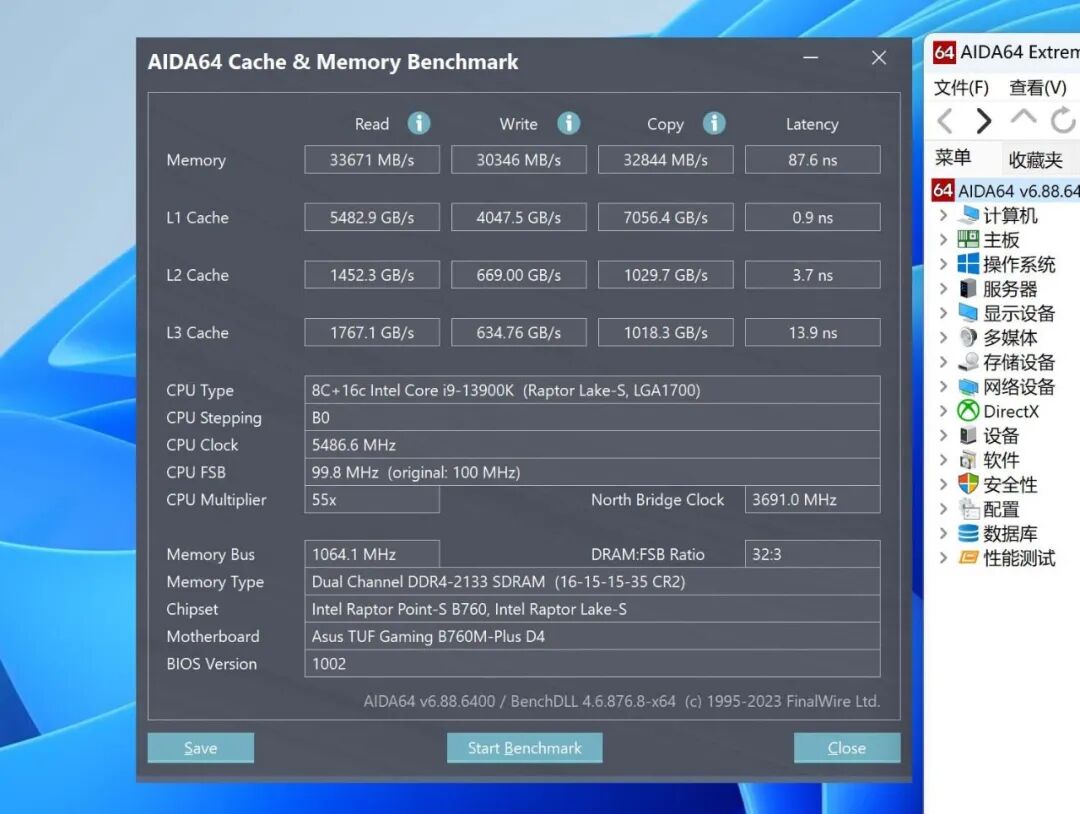Select the 设备 devices icon
1080x814 pixels.
pos(968,435)
